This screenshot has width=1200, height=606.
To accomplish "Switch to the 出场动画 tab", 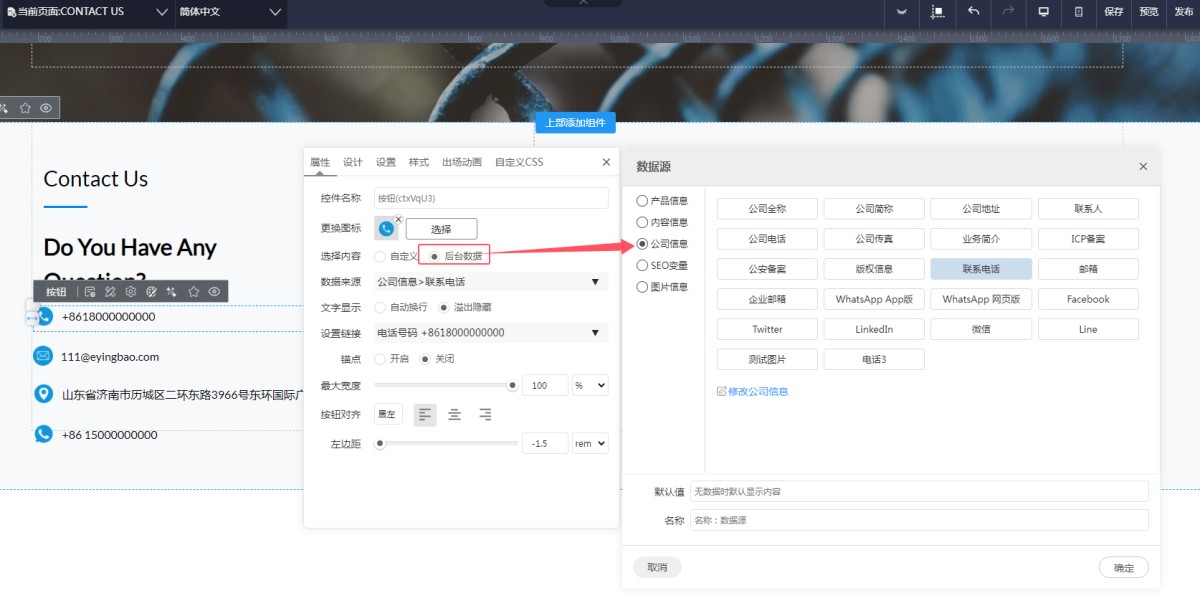I will [461, 162].
